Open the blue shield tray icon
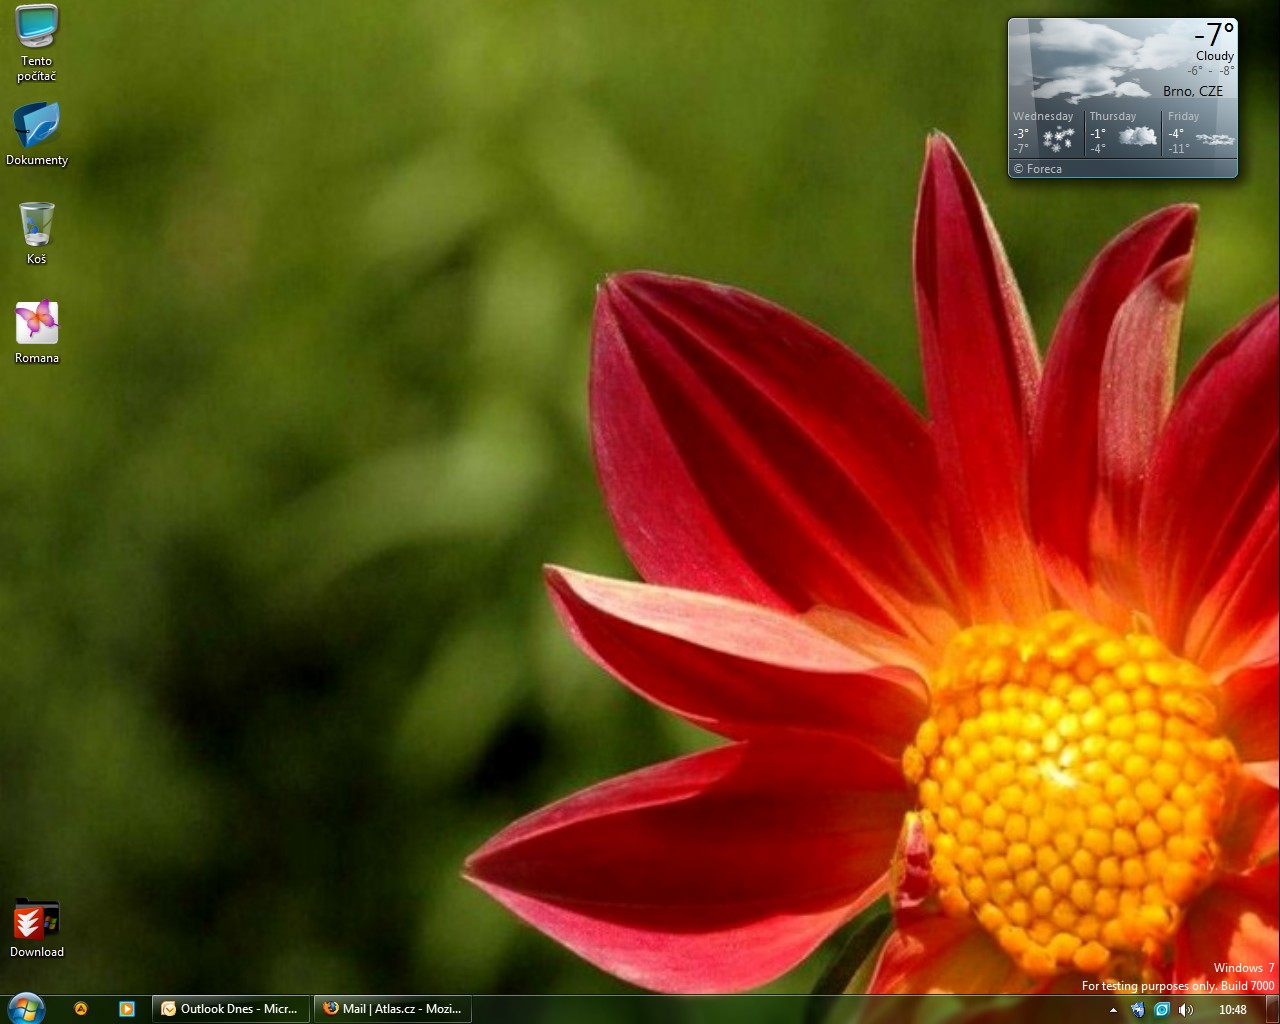Image resolution: width=1280 pixels, height=1024 pixels. [x=1137, y=1009]
